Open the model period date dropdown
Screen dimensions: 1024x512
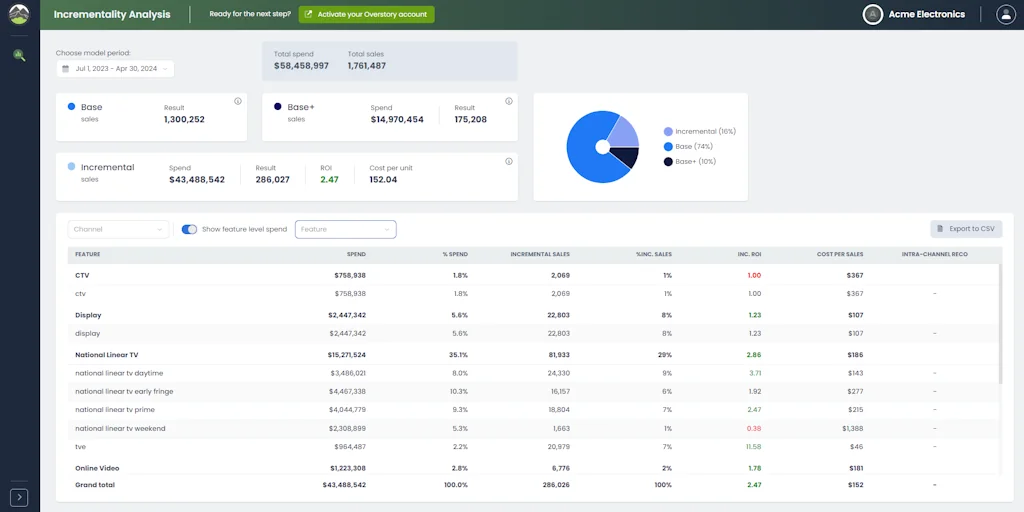(x=115, y=69)
